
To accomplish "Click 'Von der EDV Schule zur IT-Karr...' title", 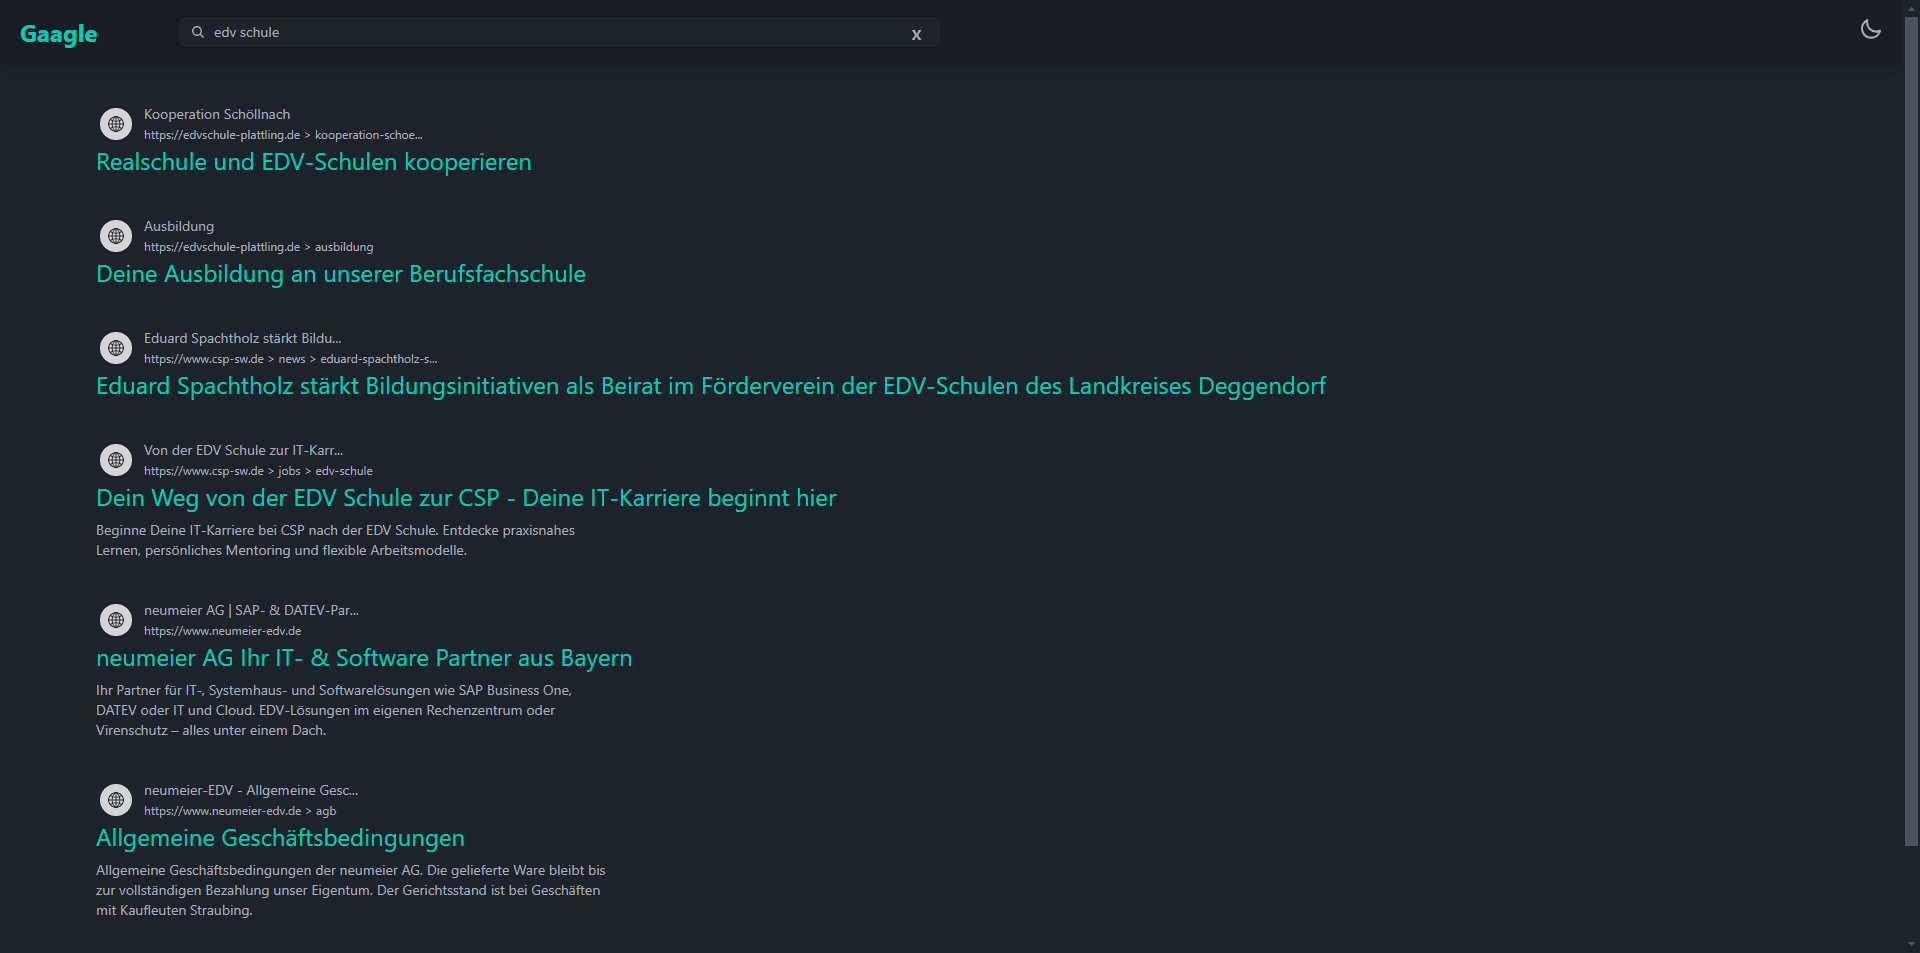I will [x=243, y=451].
